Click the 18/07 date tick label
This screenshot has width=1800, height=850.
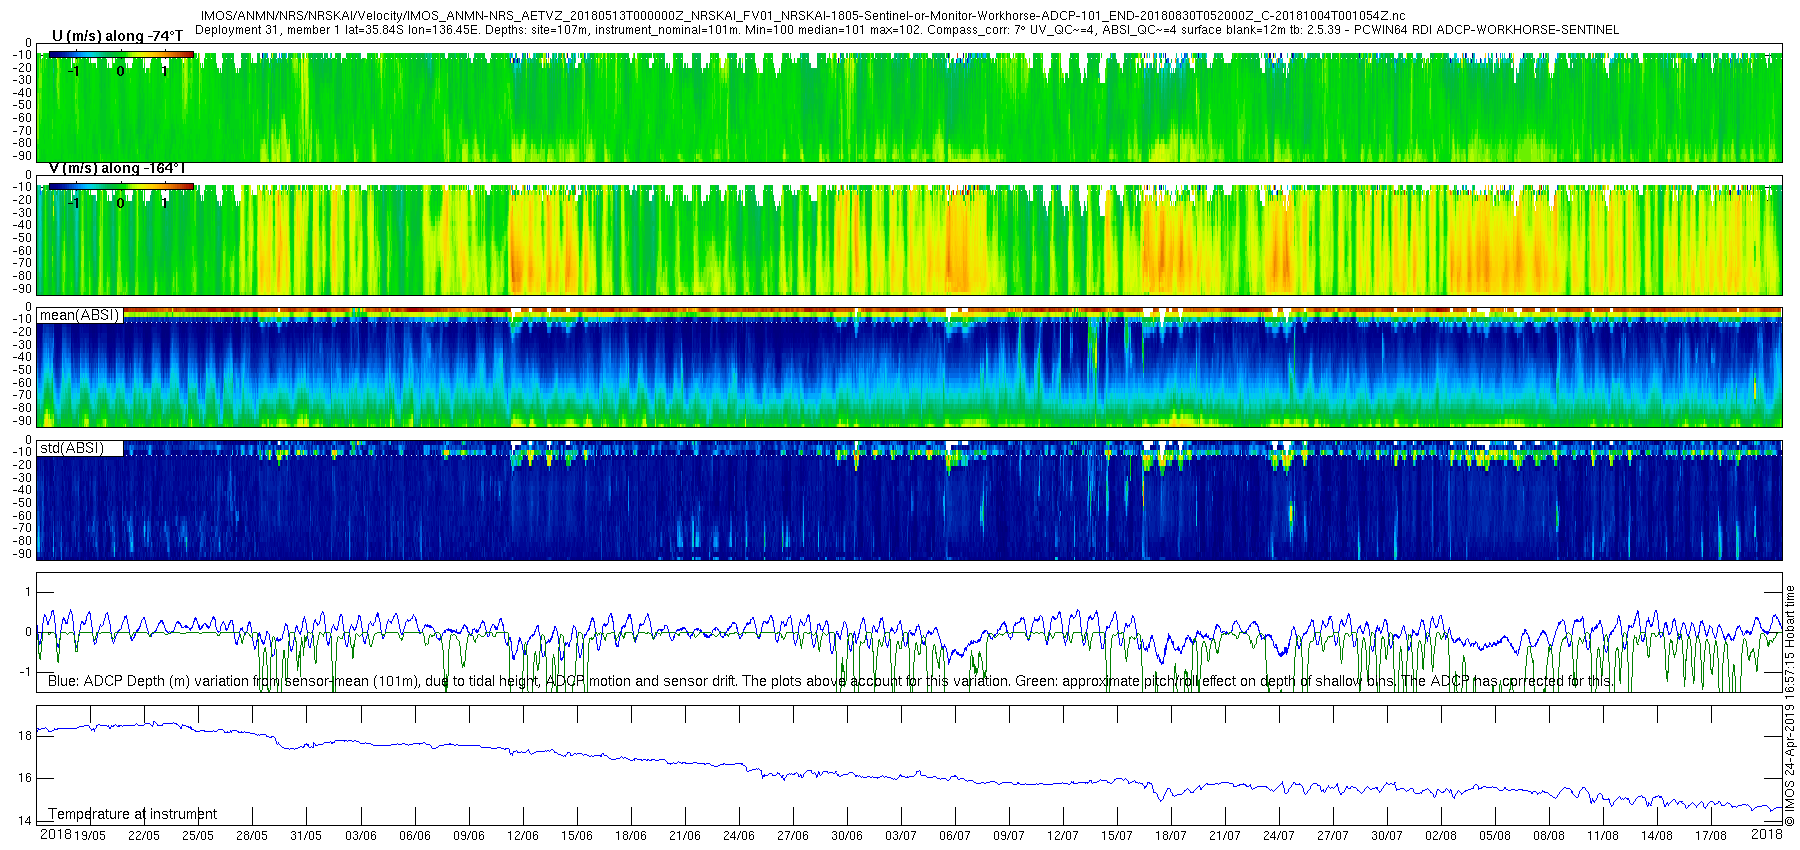pos(1171,835)
